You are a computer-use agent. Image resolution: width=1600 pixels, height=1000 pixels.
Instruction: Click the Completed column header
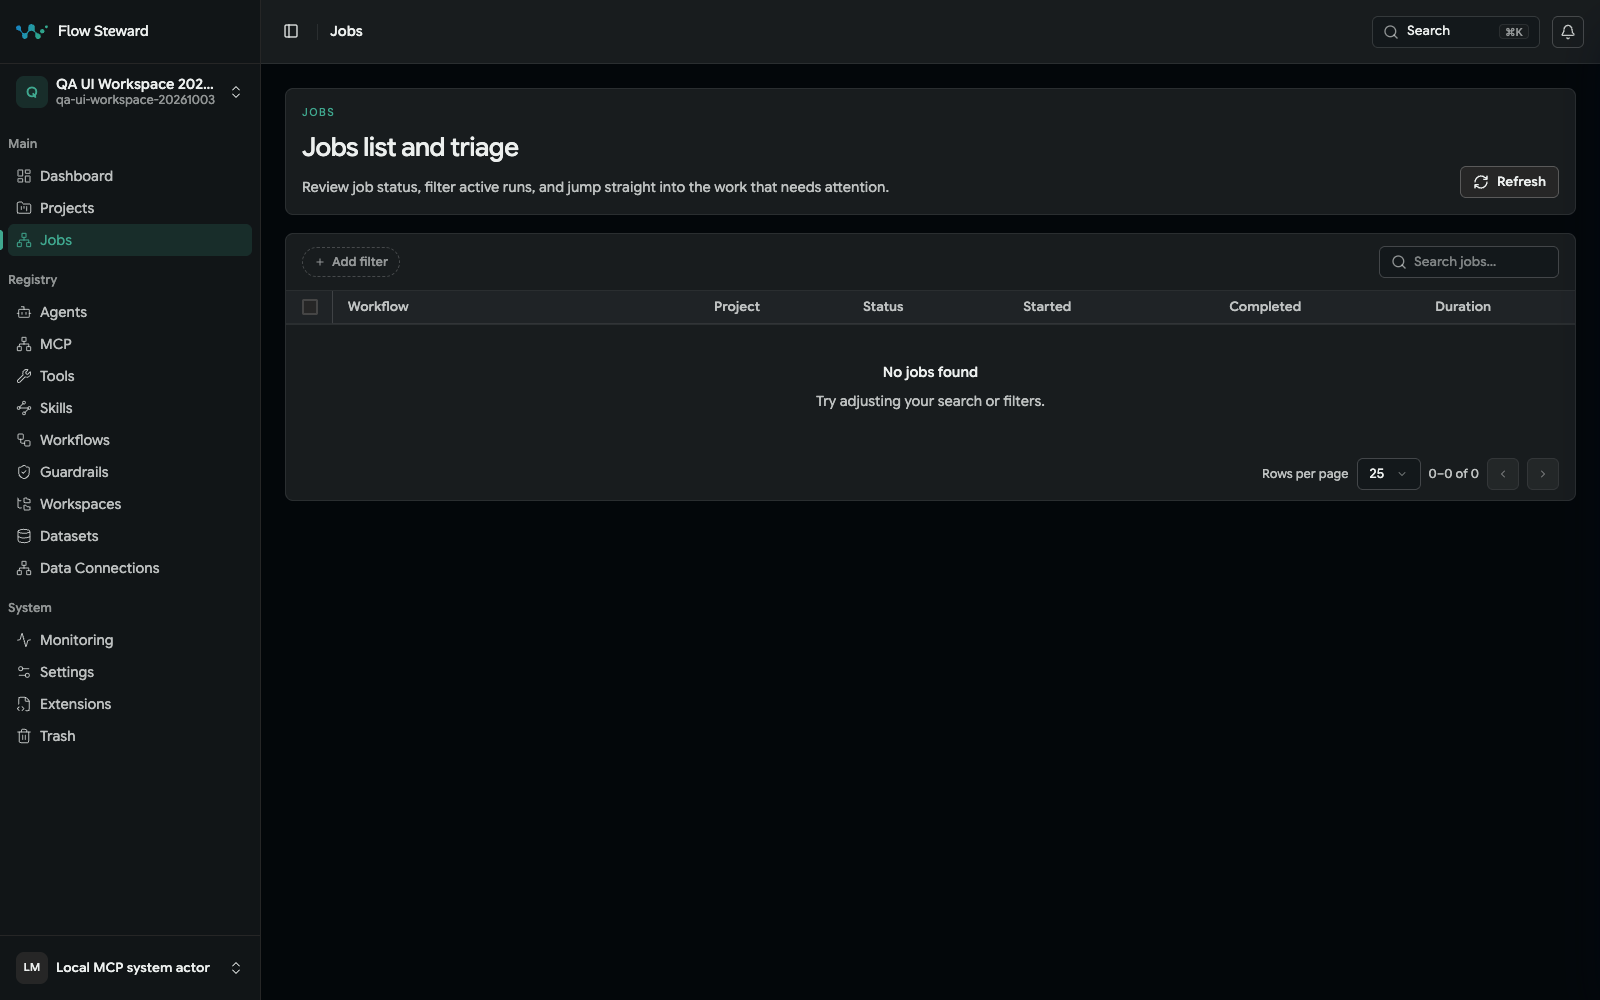(x=1265, y=307)
